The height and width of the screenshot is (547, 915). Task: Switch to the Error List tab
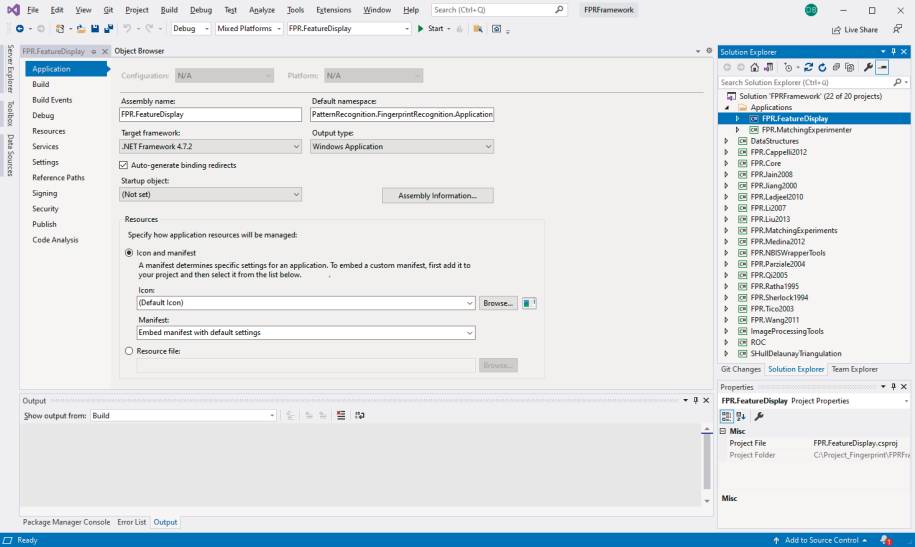131,522
